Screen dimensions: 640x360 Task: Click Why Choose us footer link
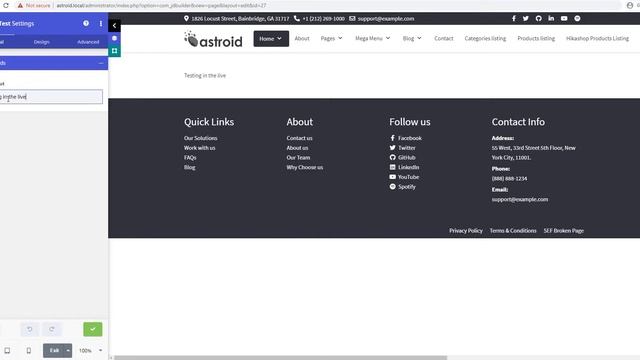click(304, 167)
